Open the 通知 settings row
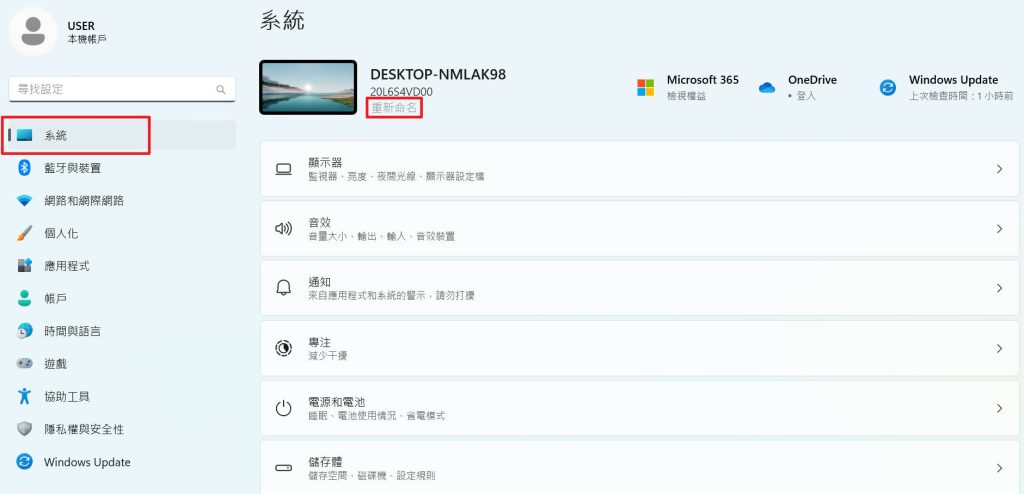This screenshot has width=1024, height=494. [x=639, y=288]
